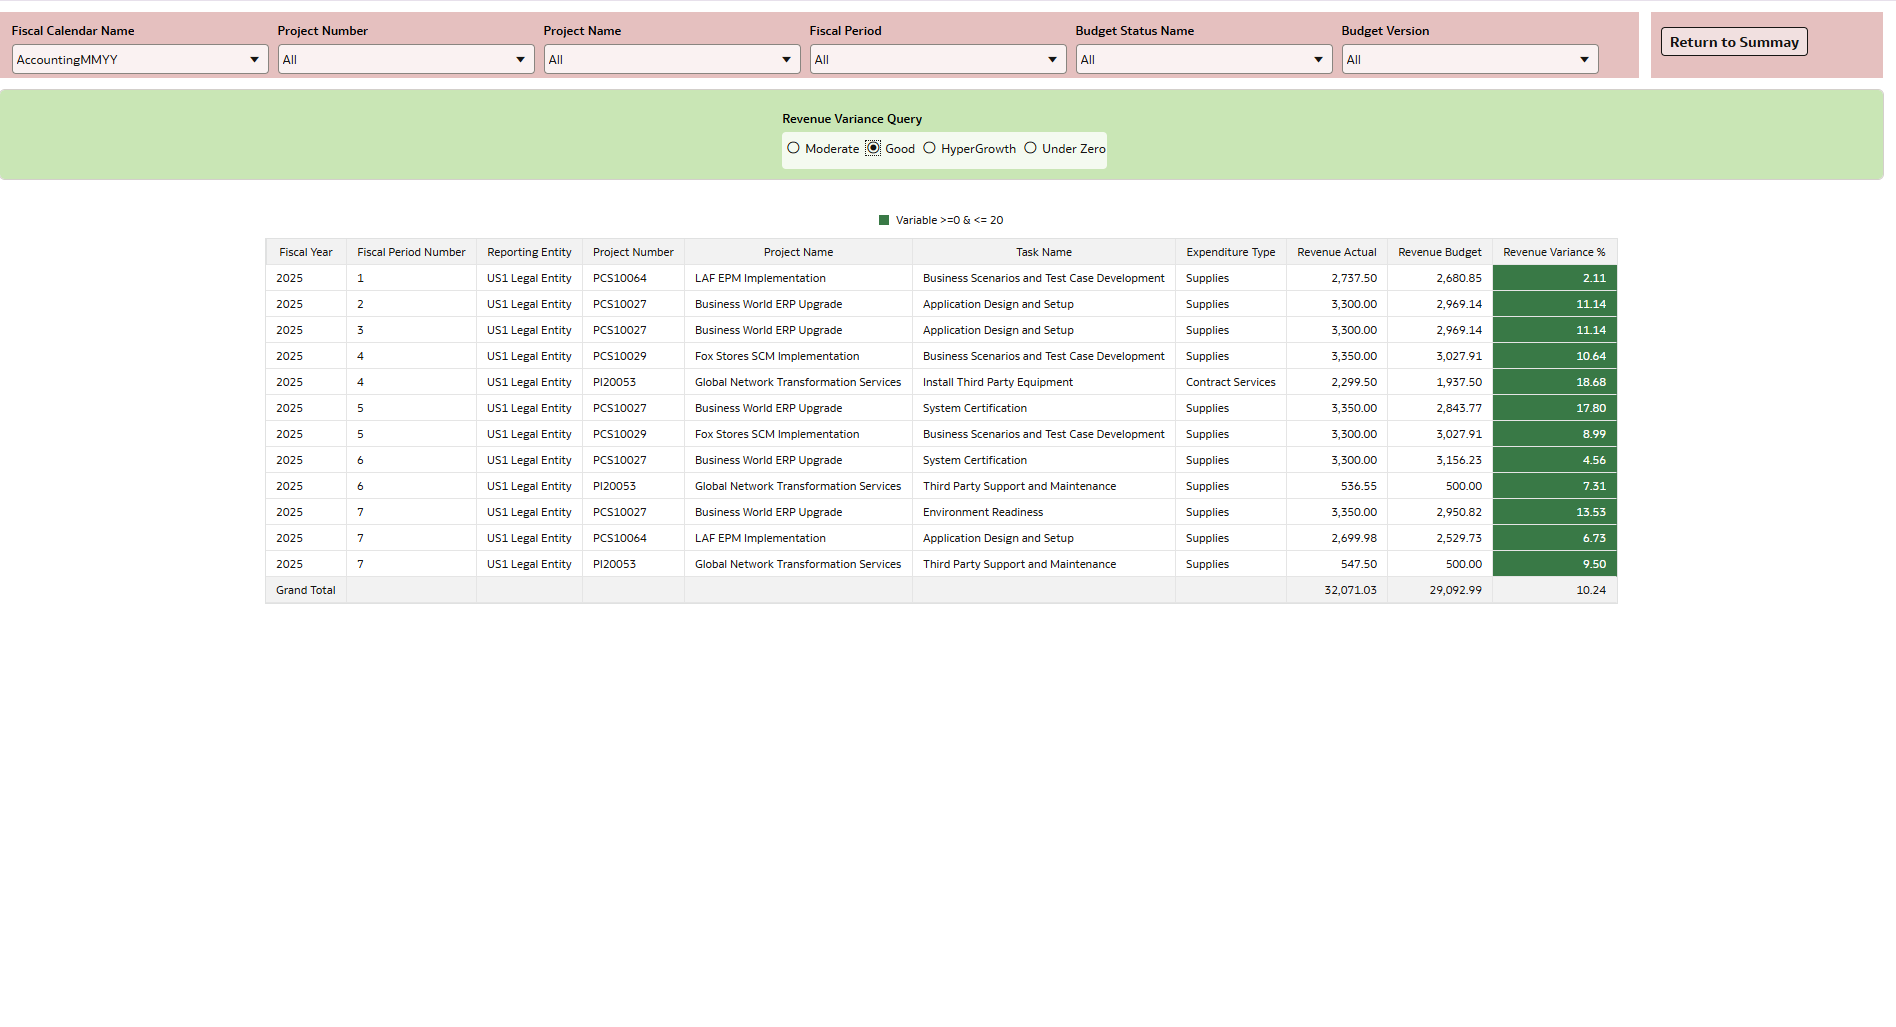This screenshot has width=1896, height=1027.
Task: Click the Revenue Variance % column header
Action: coord(1554,252)
